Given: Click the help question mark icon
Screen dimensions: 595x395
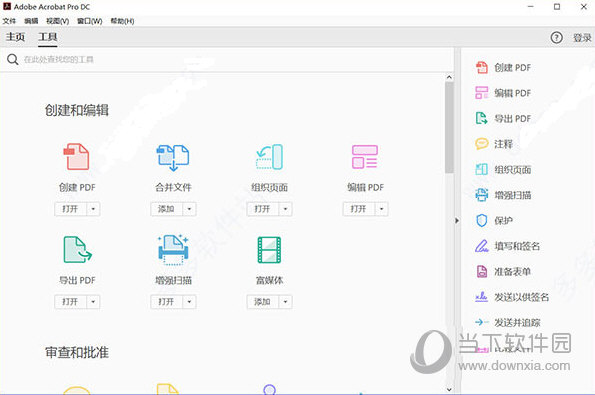Looking at the screenshot, I should pyautogui.click(x=556, y=37).
